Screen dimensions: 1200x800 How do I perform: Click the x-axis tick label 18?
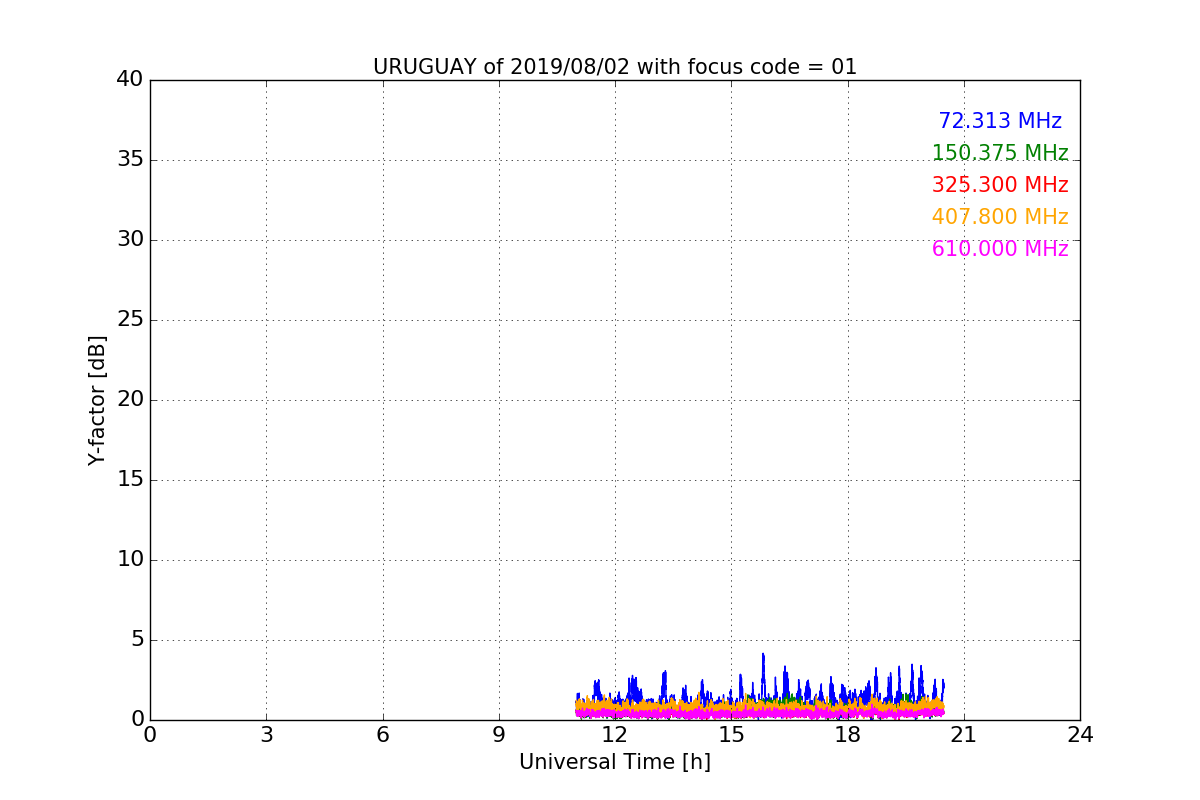(848, 735)
